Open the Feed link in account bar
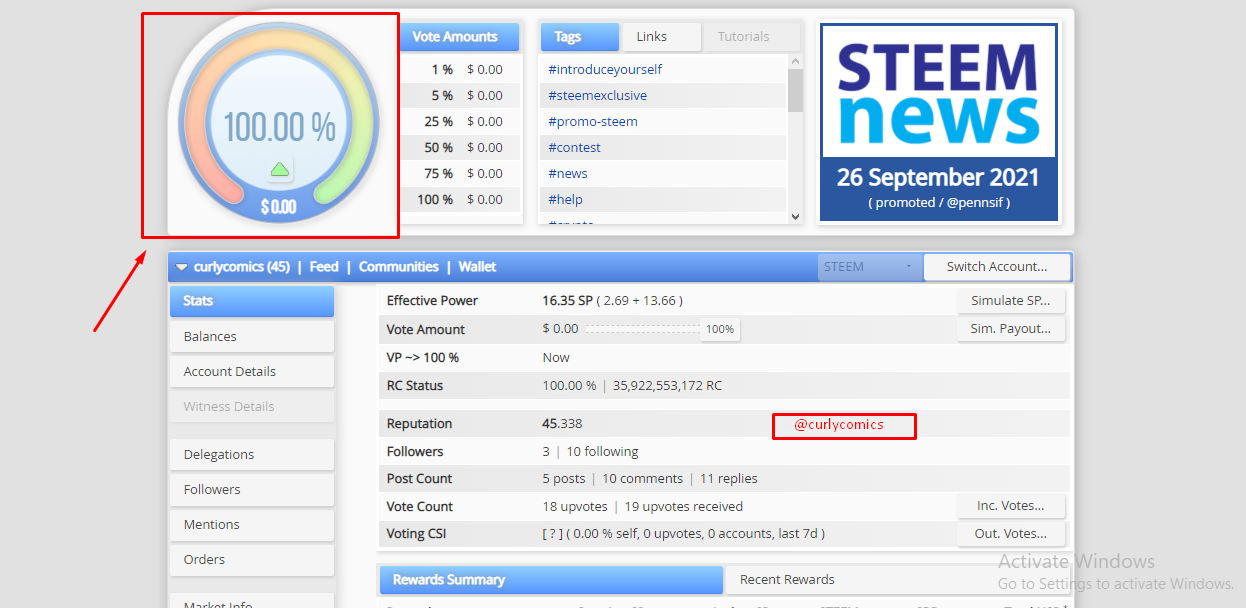1246x608 pixels. point(324,267)
